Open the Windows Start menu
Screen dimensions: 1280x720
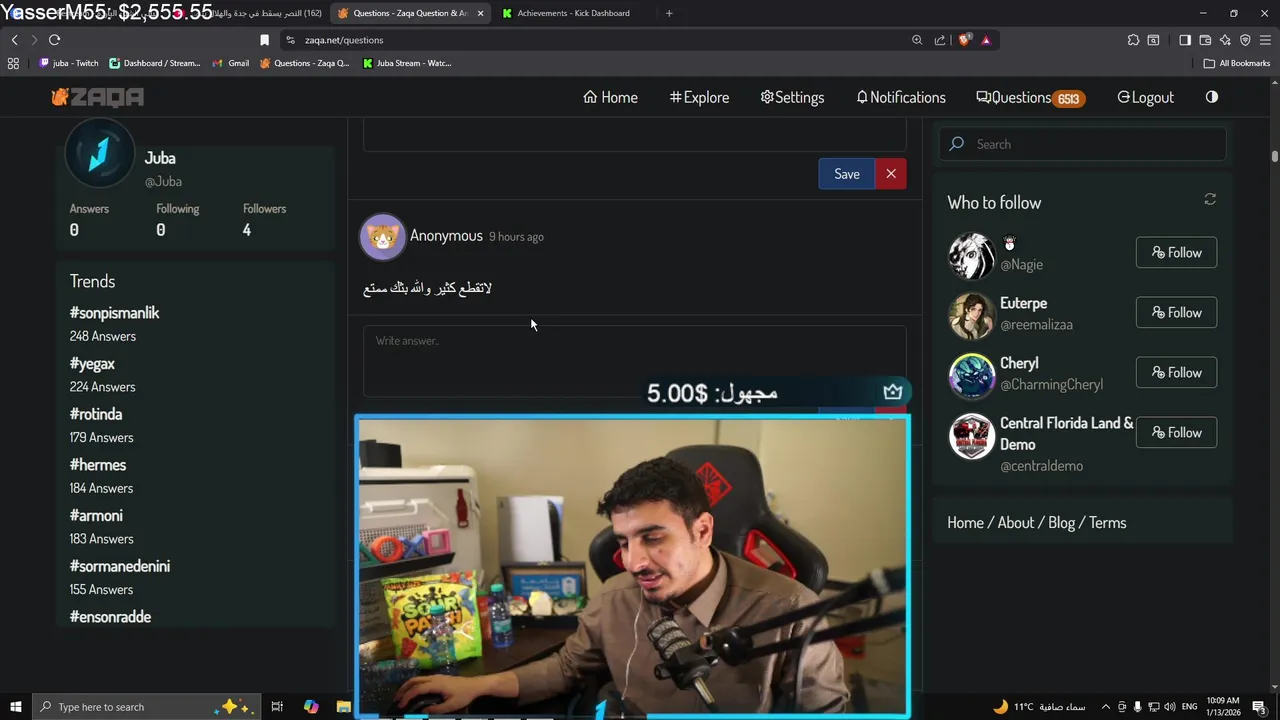[15, 707]
